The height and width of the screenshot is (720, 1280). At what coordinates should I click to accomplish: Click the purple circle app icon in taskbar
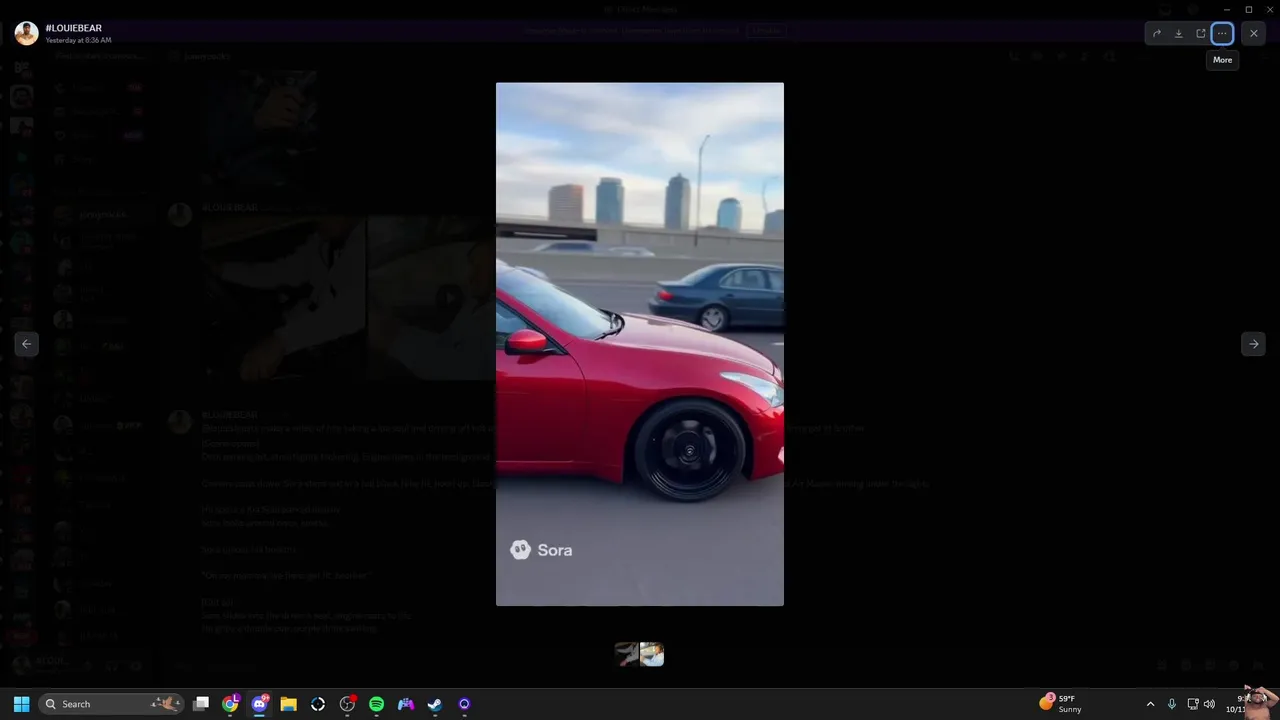click(464, 704)
